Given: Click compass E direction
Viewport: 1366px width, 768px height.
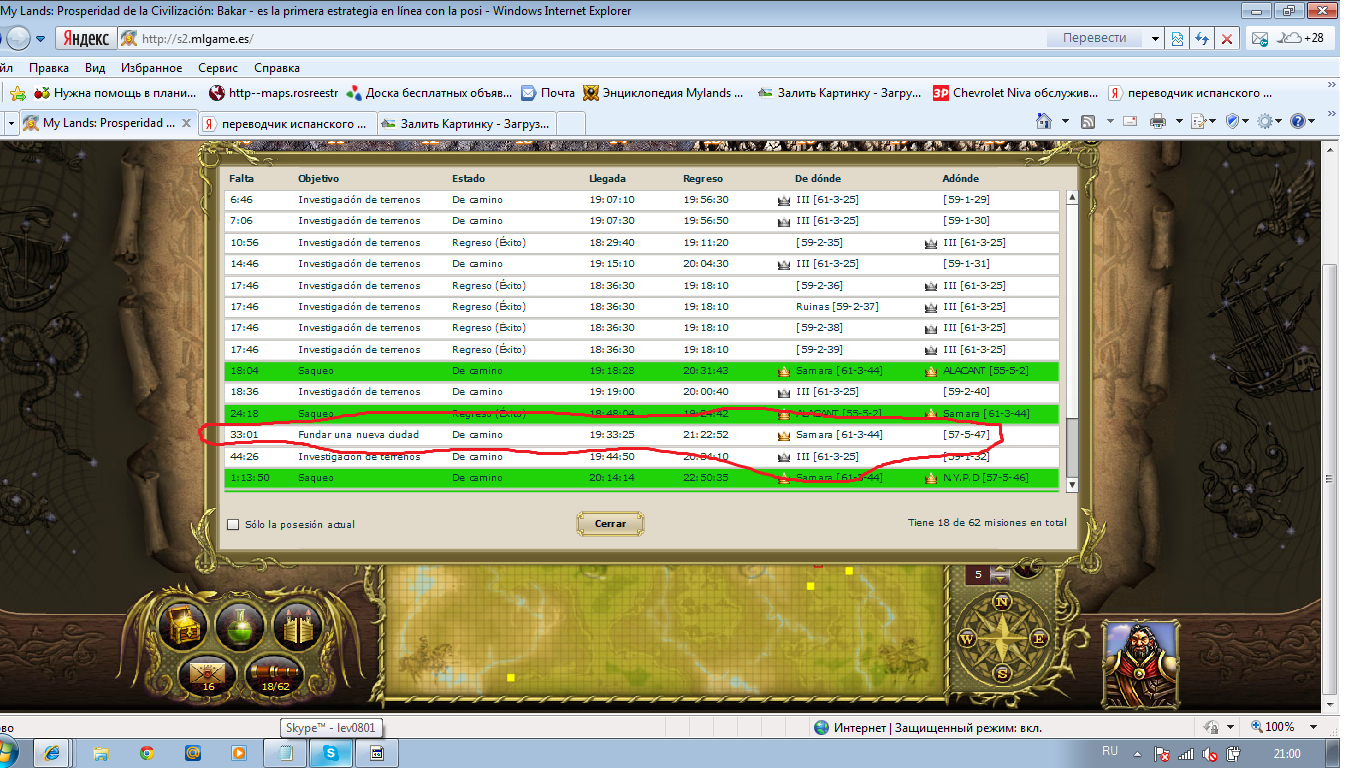Looking at the screenshot, I should point(1038,638).
